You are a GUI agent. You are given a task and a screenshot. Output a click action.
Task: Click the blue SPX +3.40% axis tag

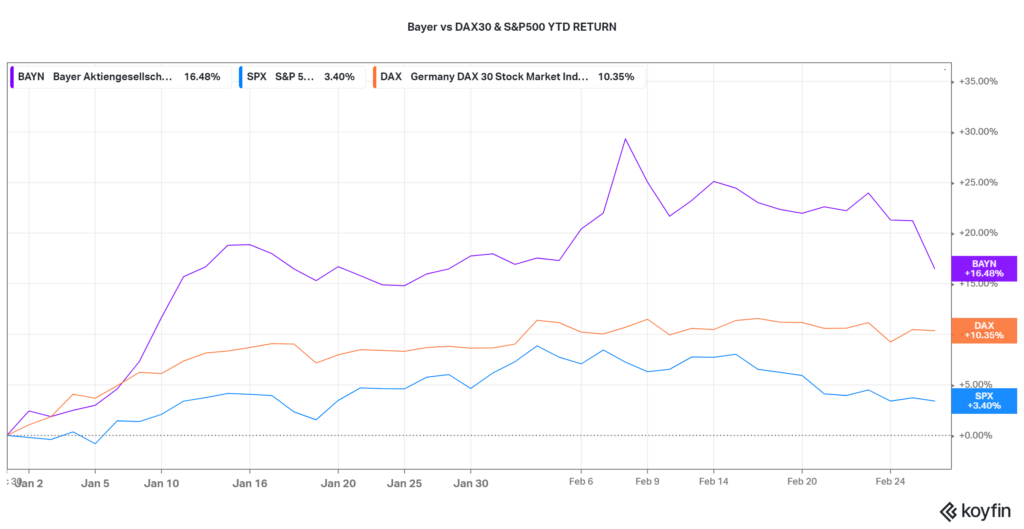pyautogui.click(x=984, y=401)
